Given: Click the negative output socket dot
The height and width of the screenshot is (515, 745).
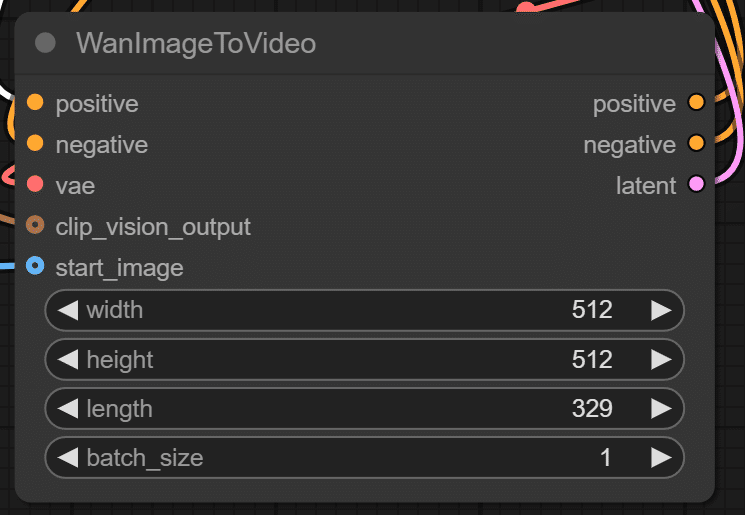Looking at the screenshot, I should [697, 143].
